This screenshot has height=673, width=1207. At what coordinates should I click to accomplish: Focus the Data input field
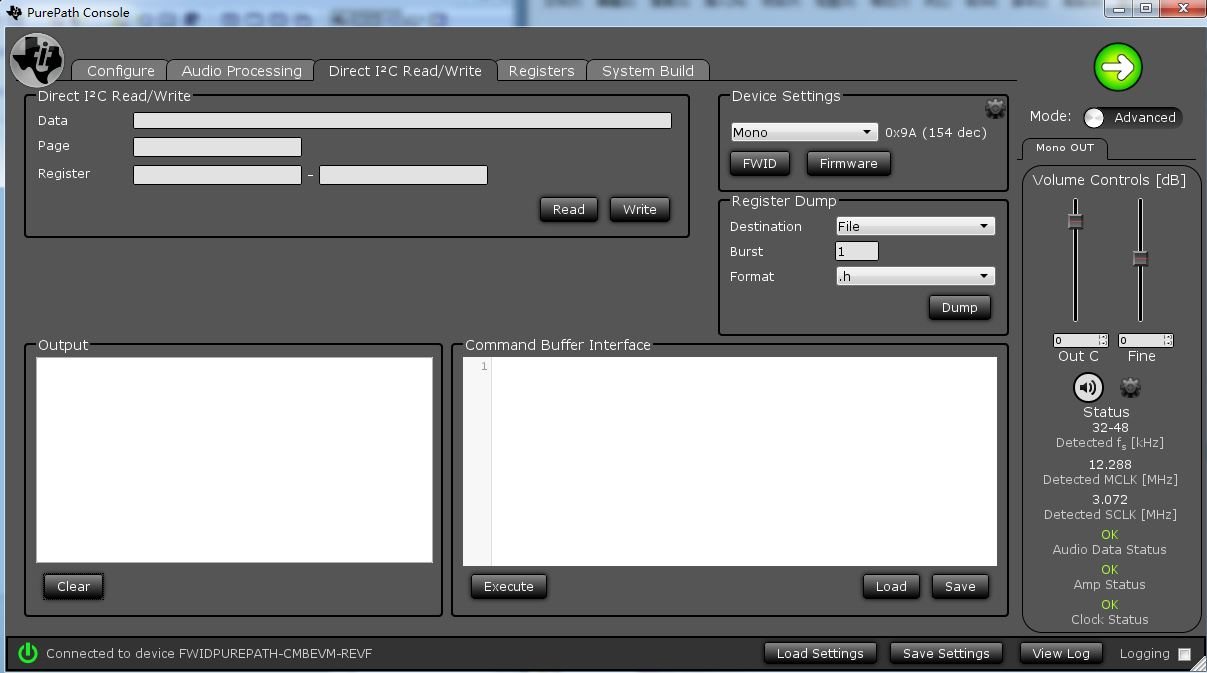pyautogui.click(x=402, y=120)
